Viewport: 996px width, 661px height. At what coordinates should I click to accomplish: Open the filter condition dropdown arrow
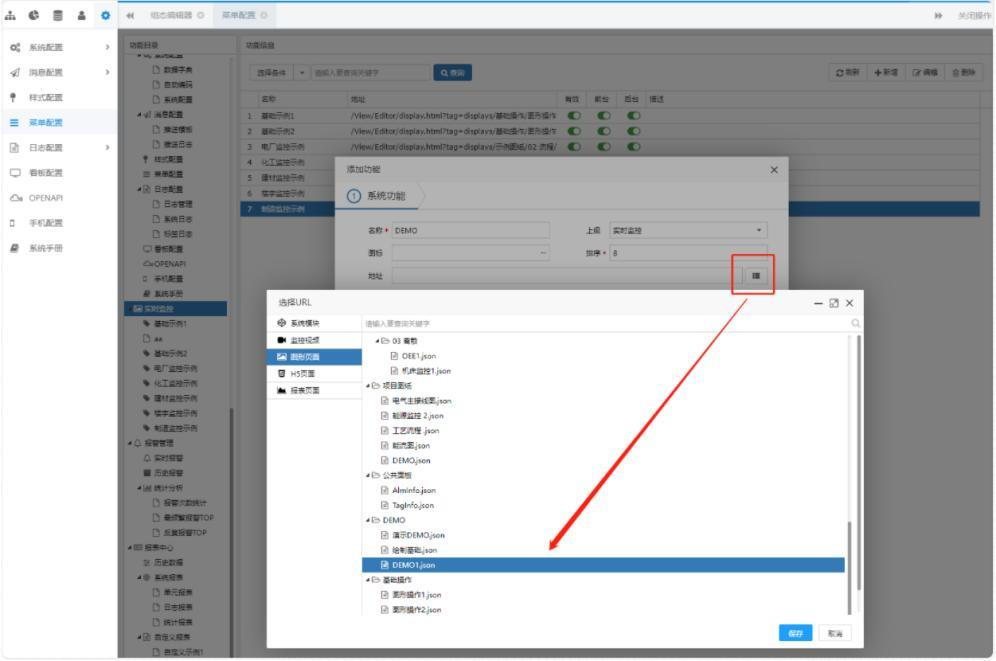[x=302, y=72]
